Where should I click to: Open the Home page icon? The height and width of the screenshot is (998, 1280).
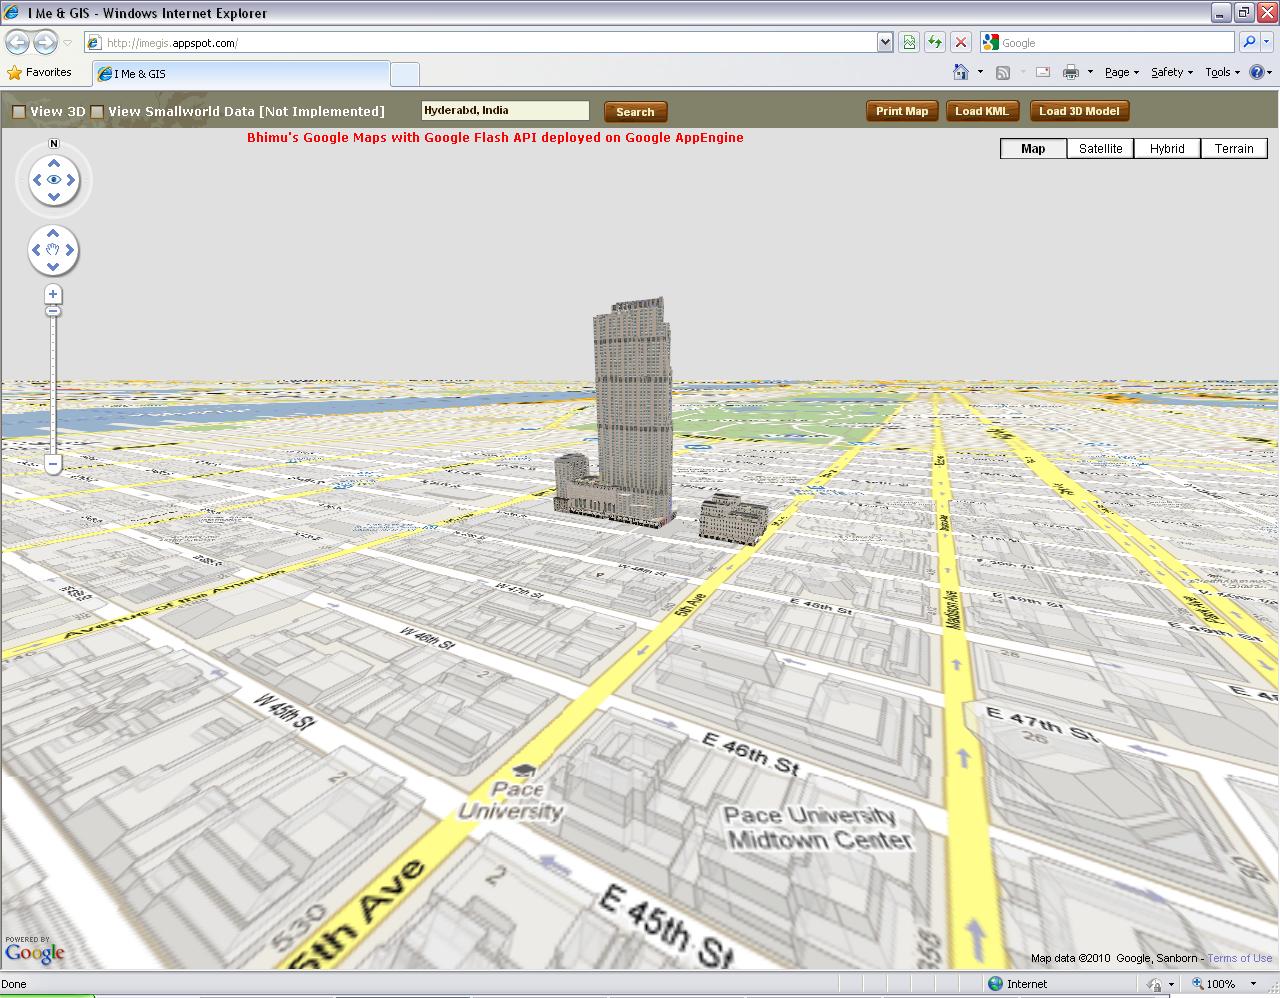pyautogui.click(x=961, y=72)
